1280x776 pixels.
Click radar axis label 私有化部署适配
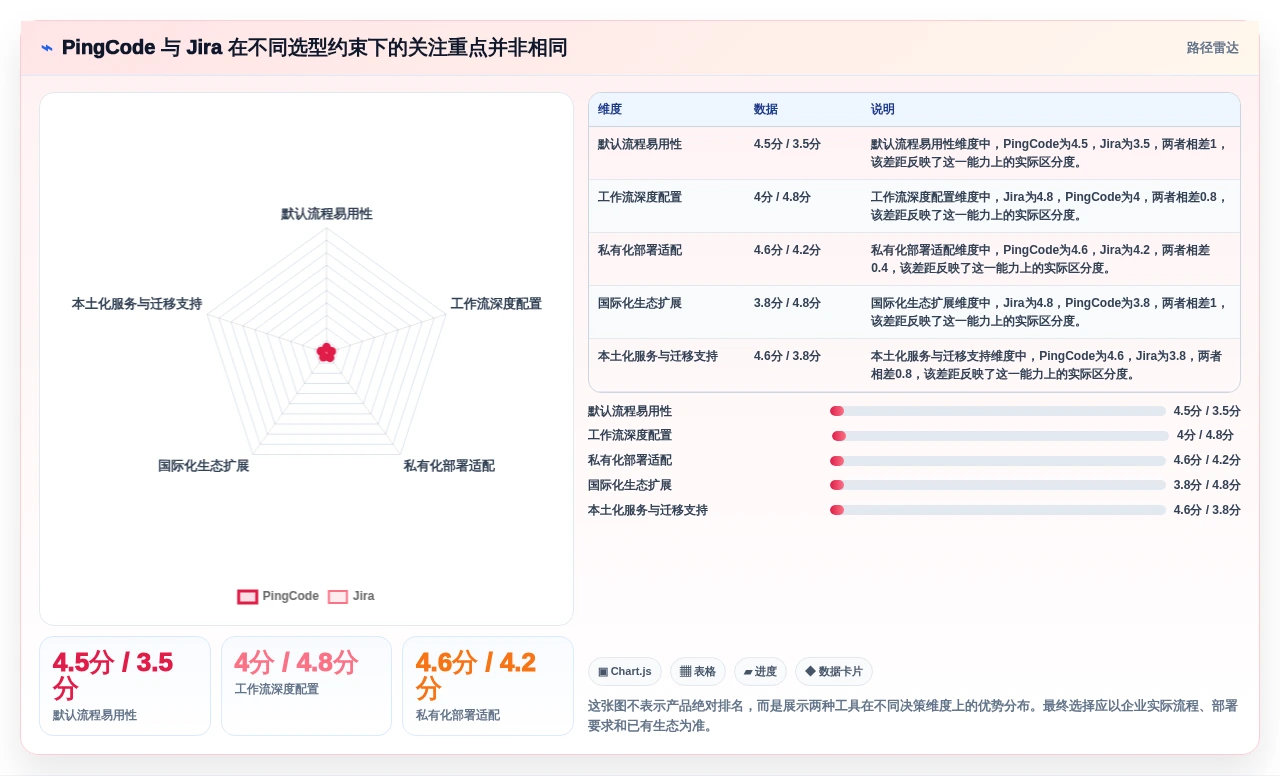coord(449,466)
